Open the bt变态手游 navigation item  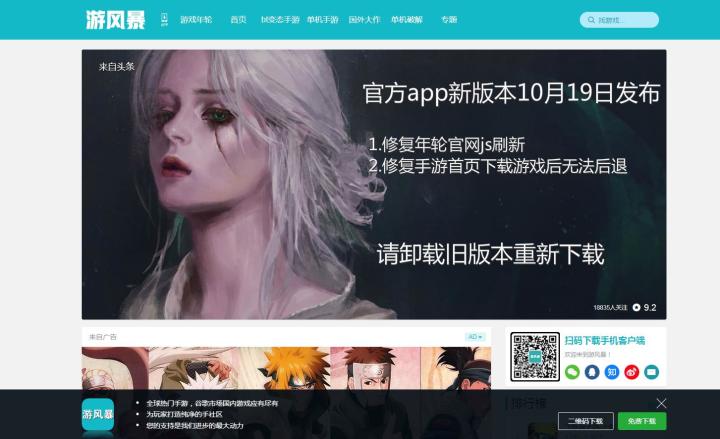tap(280, 20)
